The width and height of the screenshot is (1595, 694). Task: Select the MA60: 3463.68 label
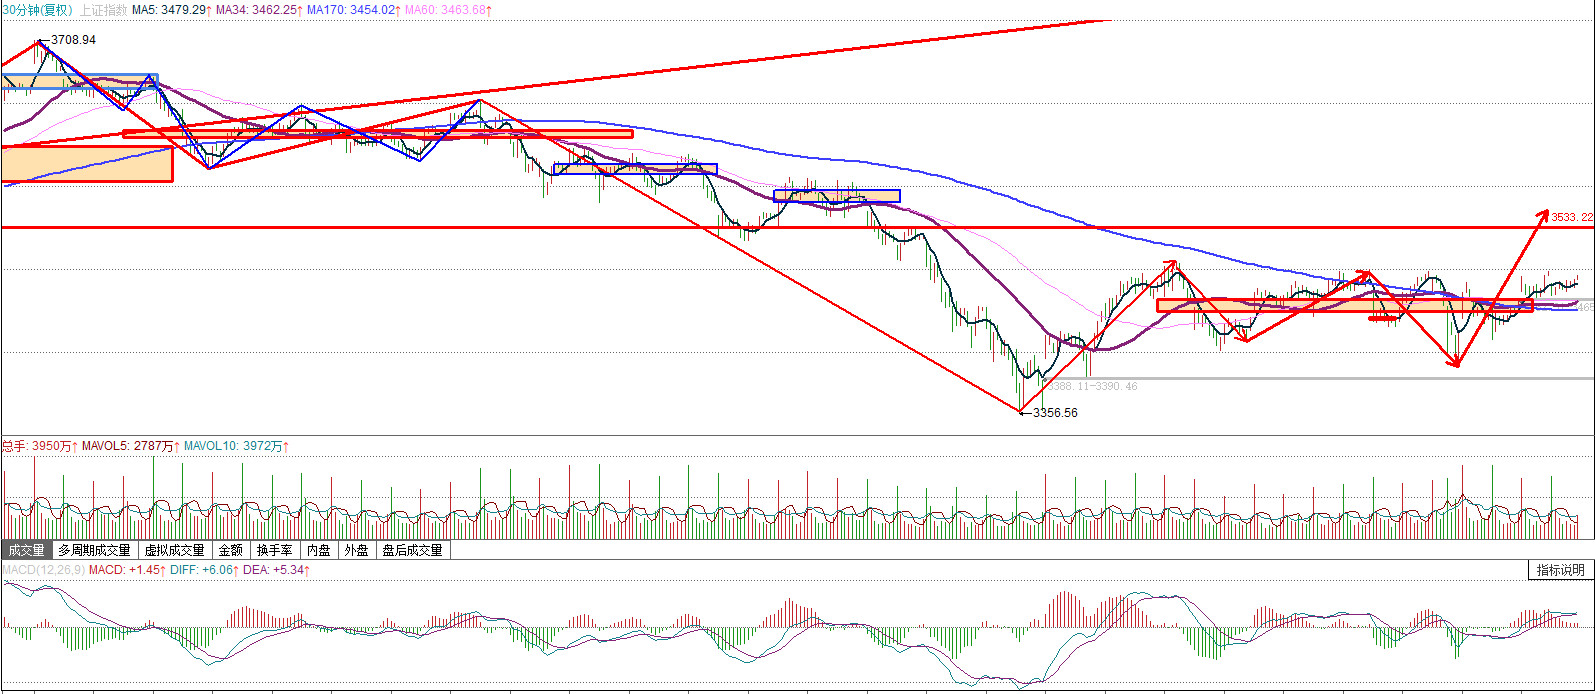[x=448, y=9]
